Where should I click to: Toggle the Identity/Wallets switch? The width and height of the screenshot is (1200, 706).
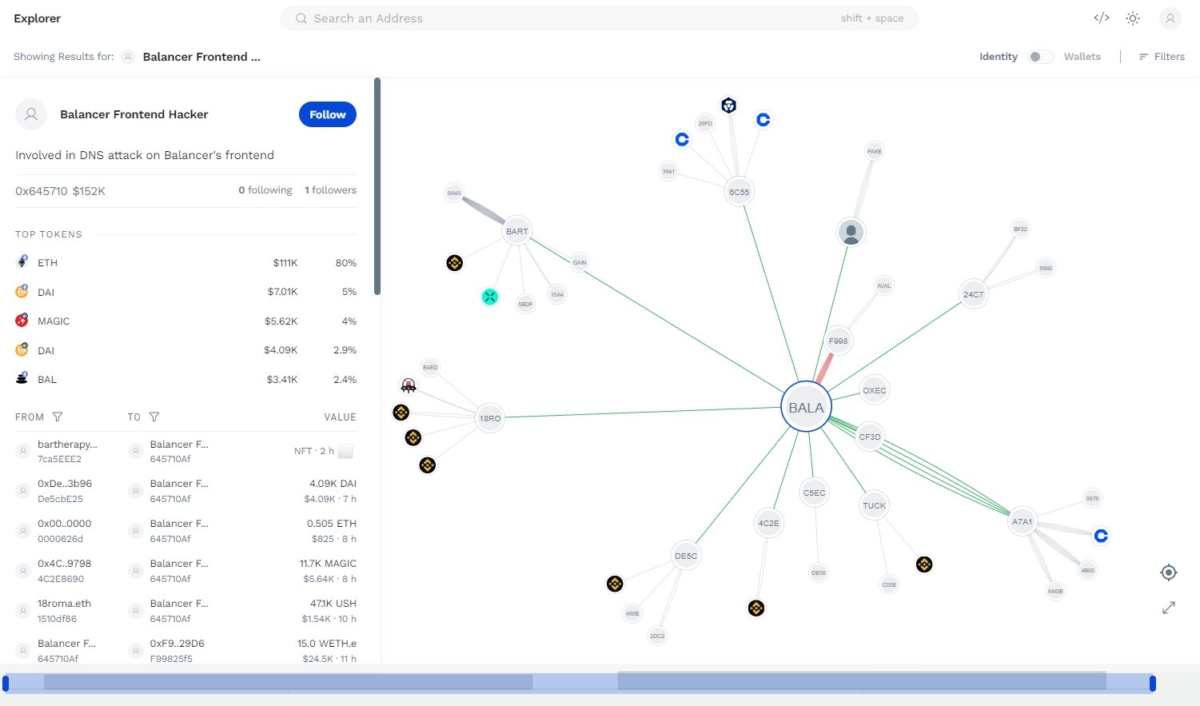[1041, 57]
